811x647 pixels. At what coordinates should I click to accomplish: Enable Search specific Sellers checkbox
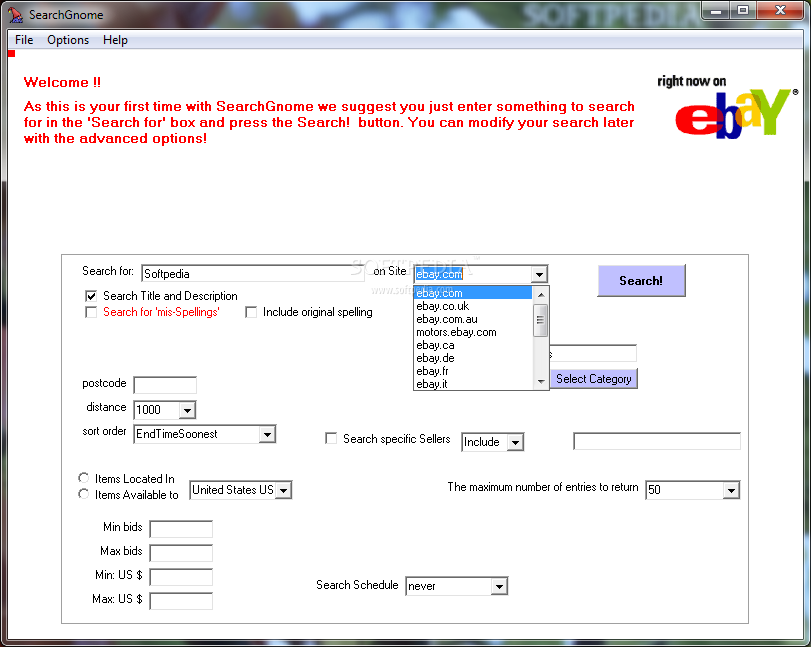(x=331, y=439)
